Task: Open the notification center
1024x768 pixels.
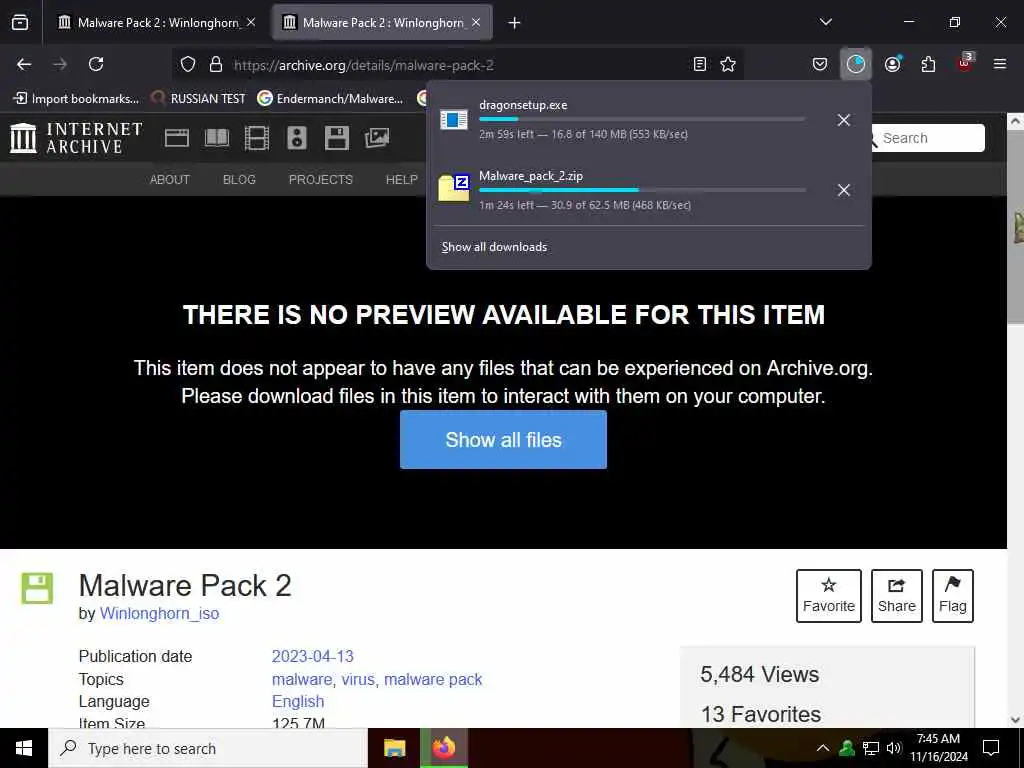Action: tap(991, 748)
